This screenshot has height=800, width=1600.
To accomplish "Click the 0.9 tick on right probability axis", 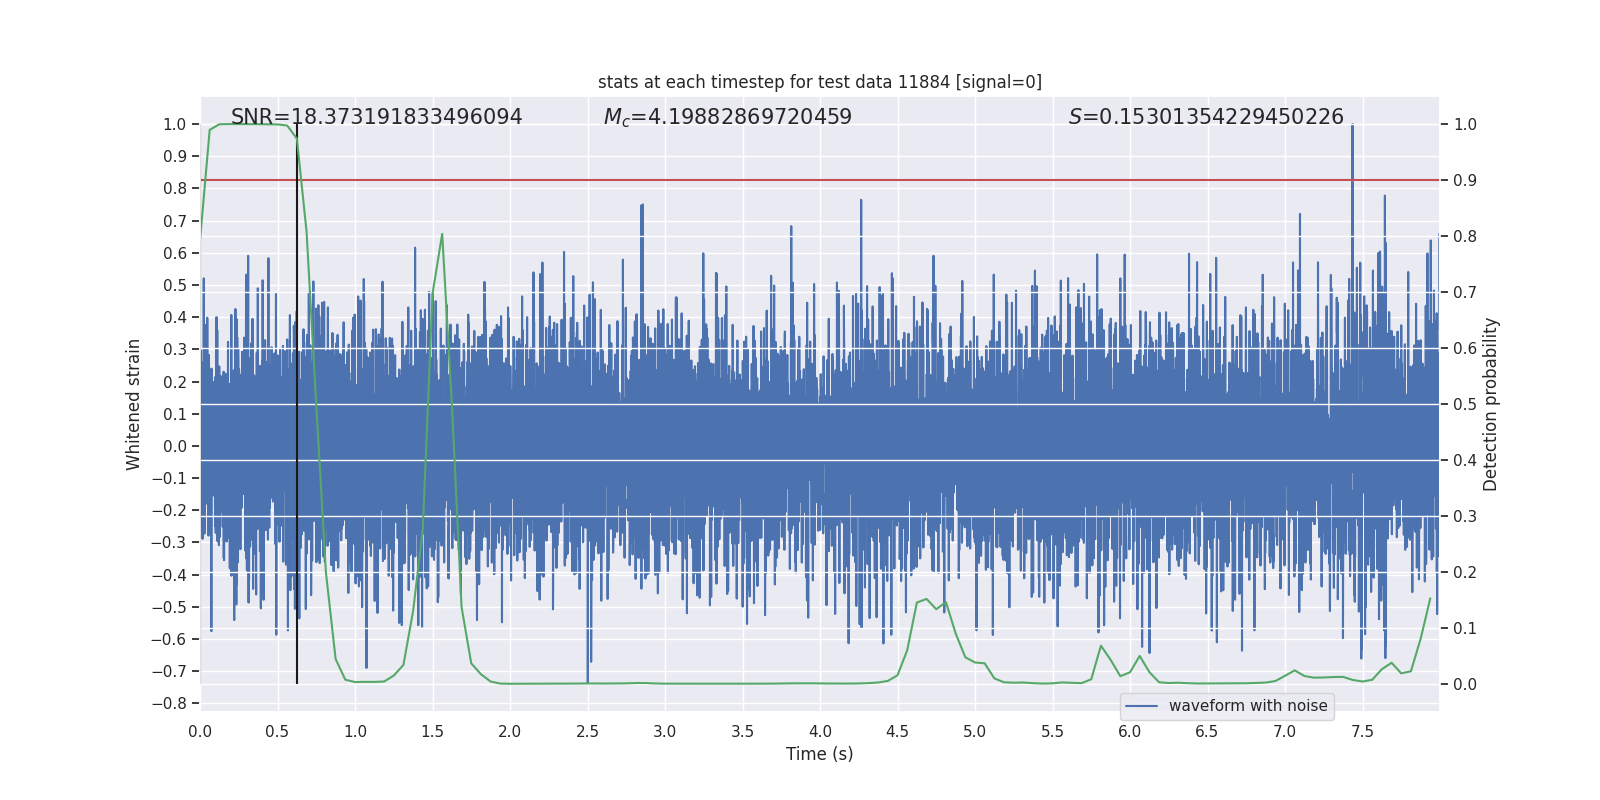I will click(1465, 180).
